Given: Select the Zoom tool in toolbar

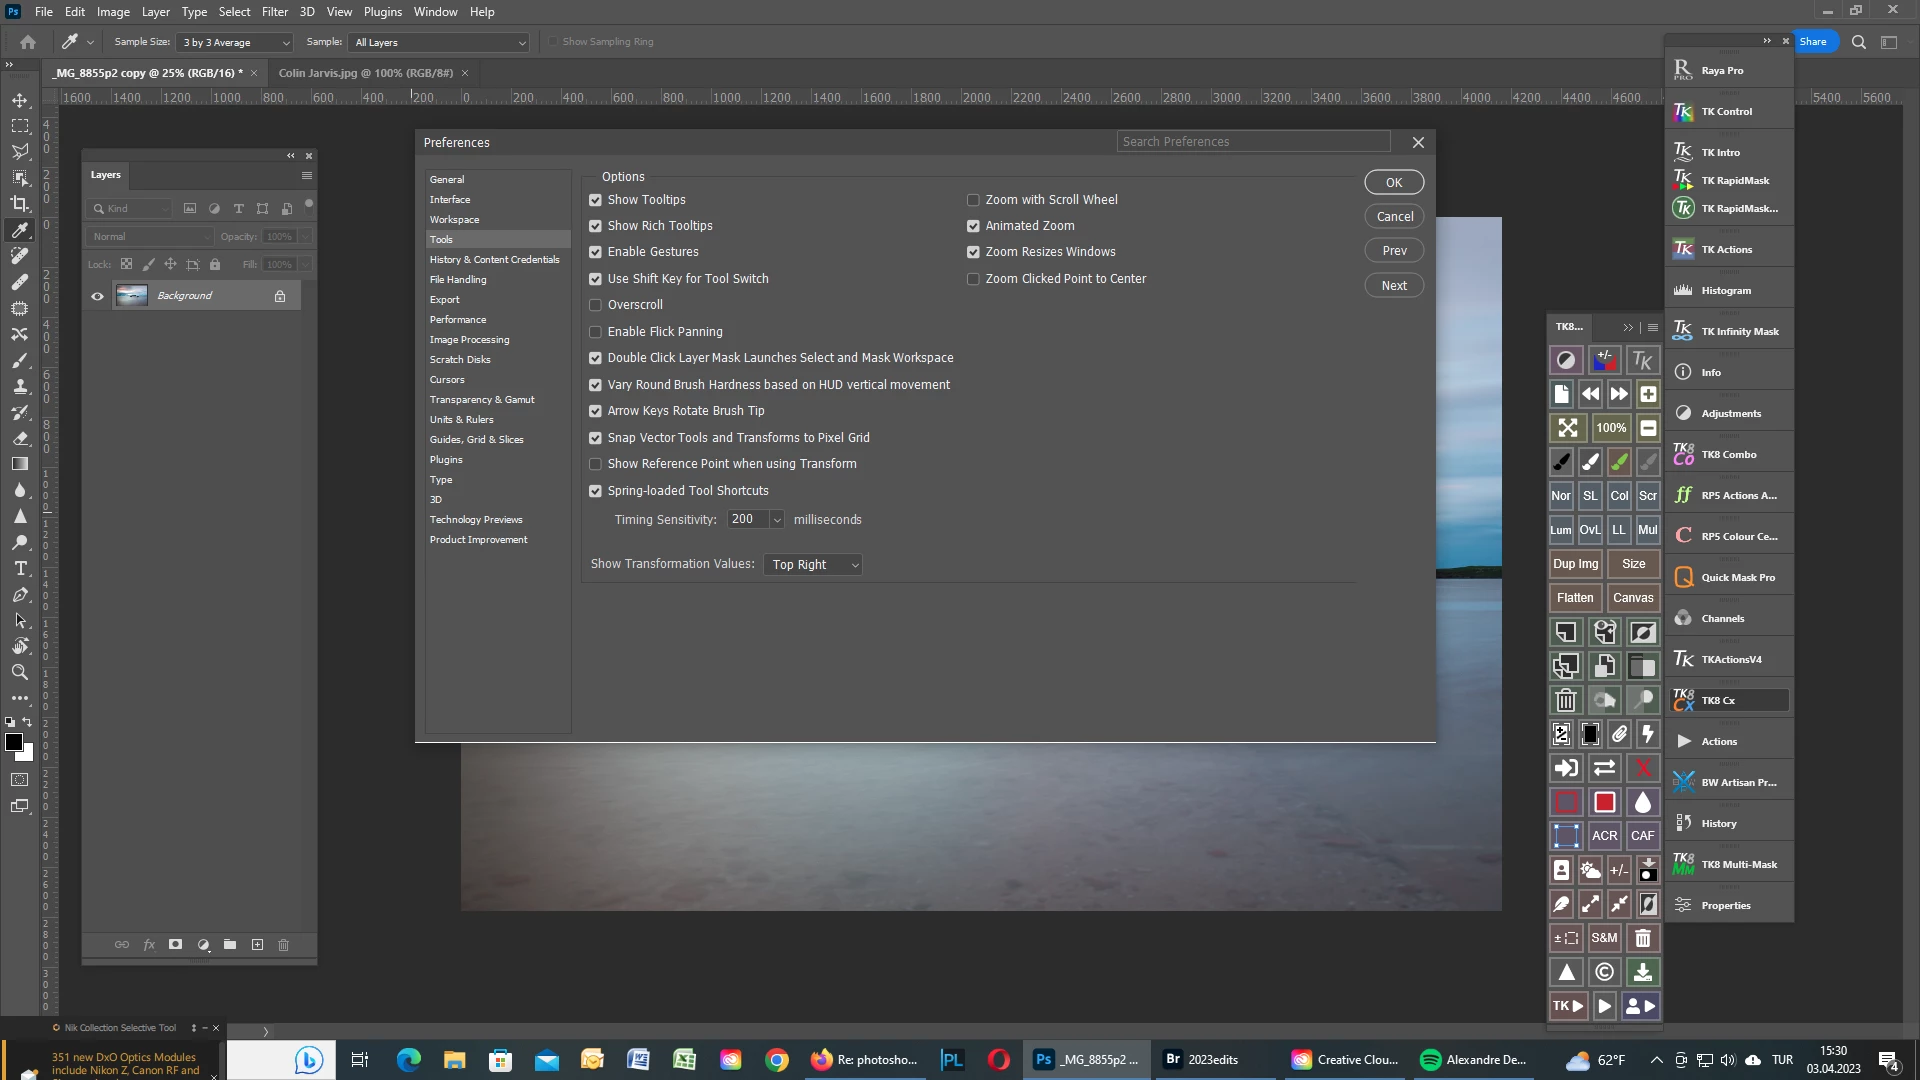Looking at the screenshot, I should pos(20,672).
